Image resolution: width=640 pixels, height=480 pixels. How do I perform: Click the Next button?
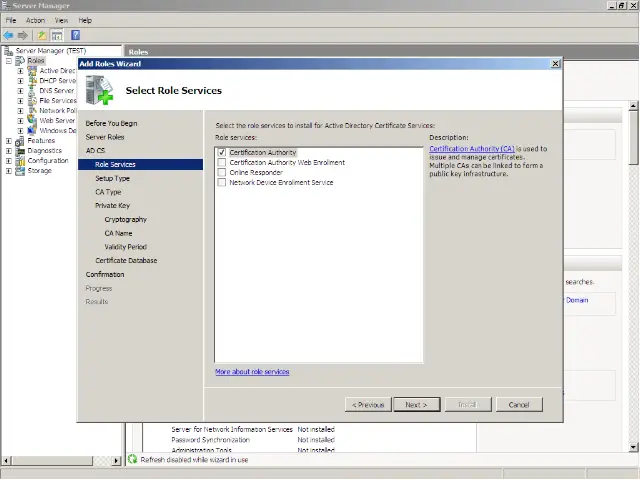coord(417,404)
